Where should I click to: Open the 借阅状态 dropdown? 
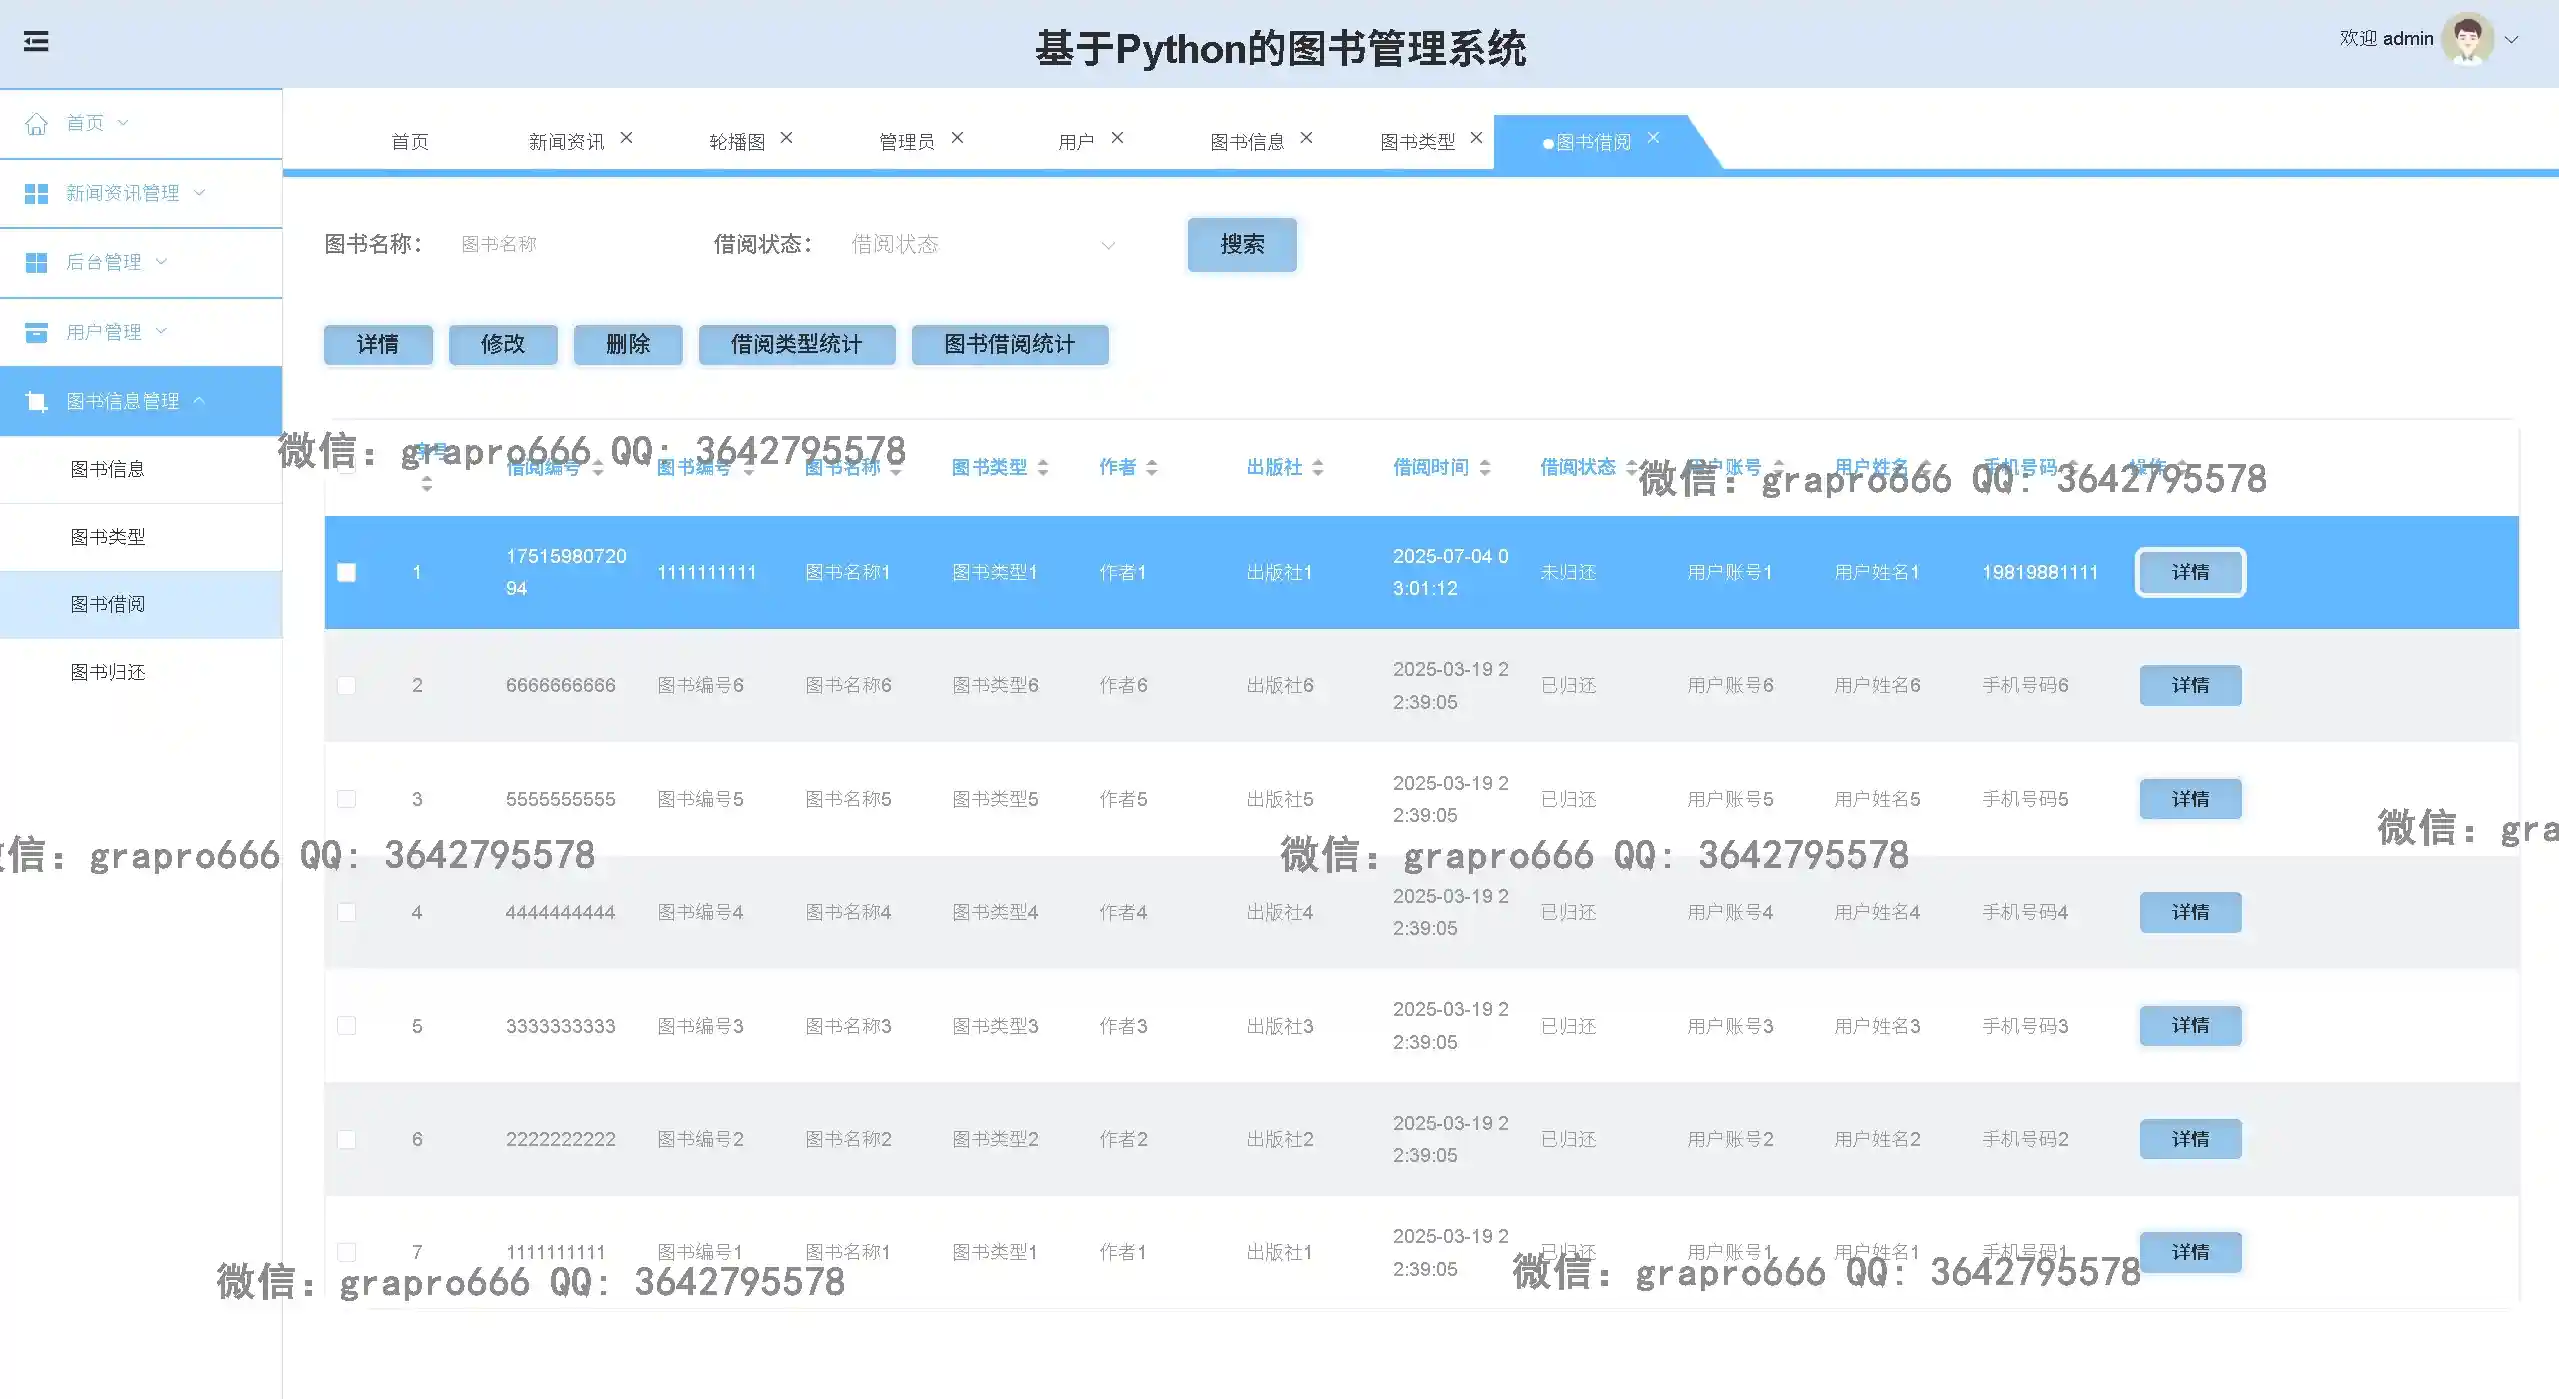980,245
